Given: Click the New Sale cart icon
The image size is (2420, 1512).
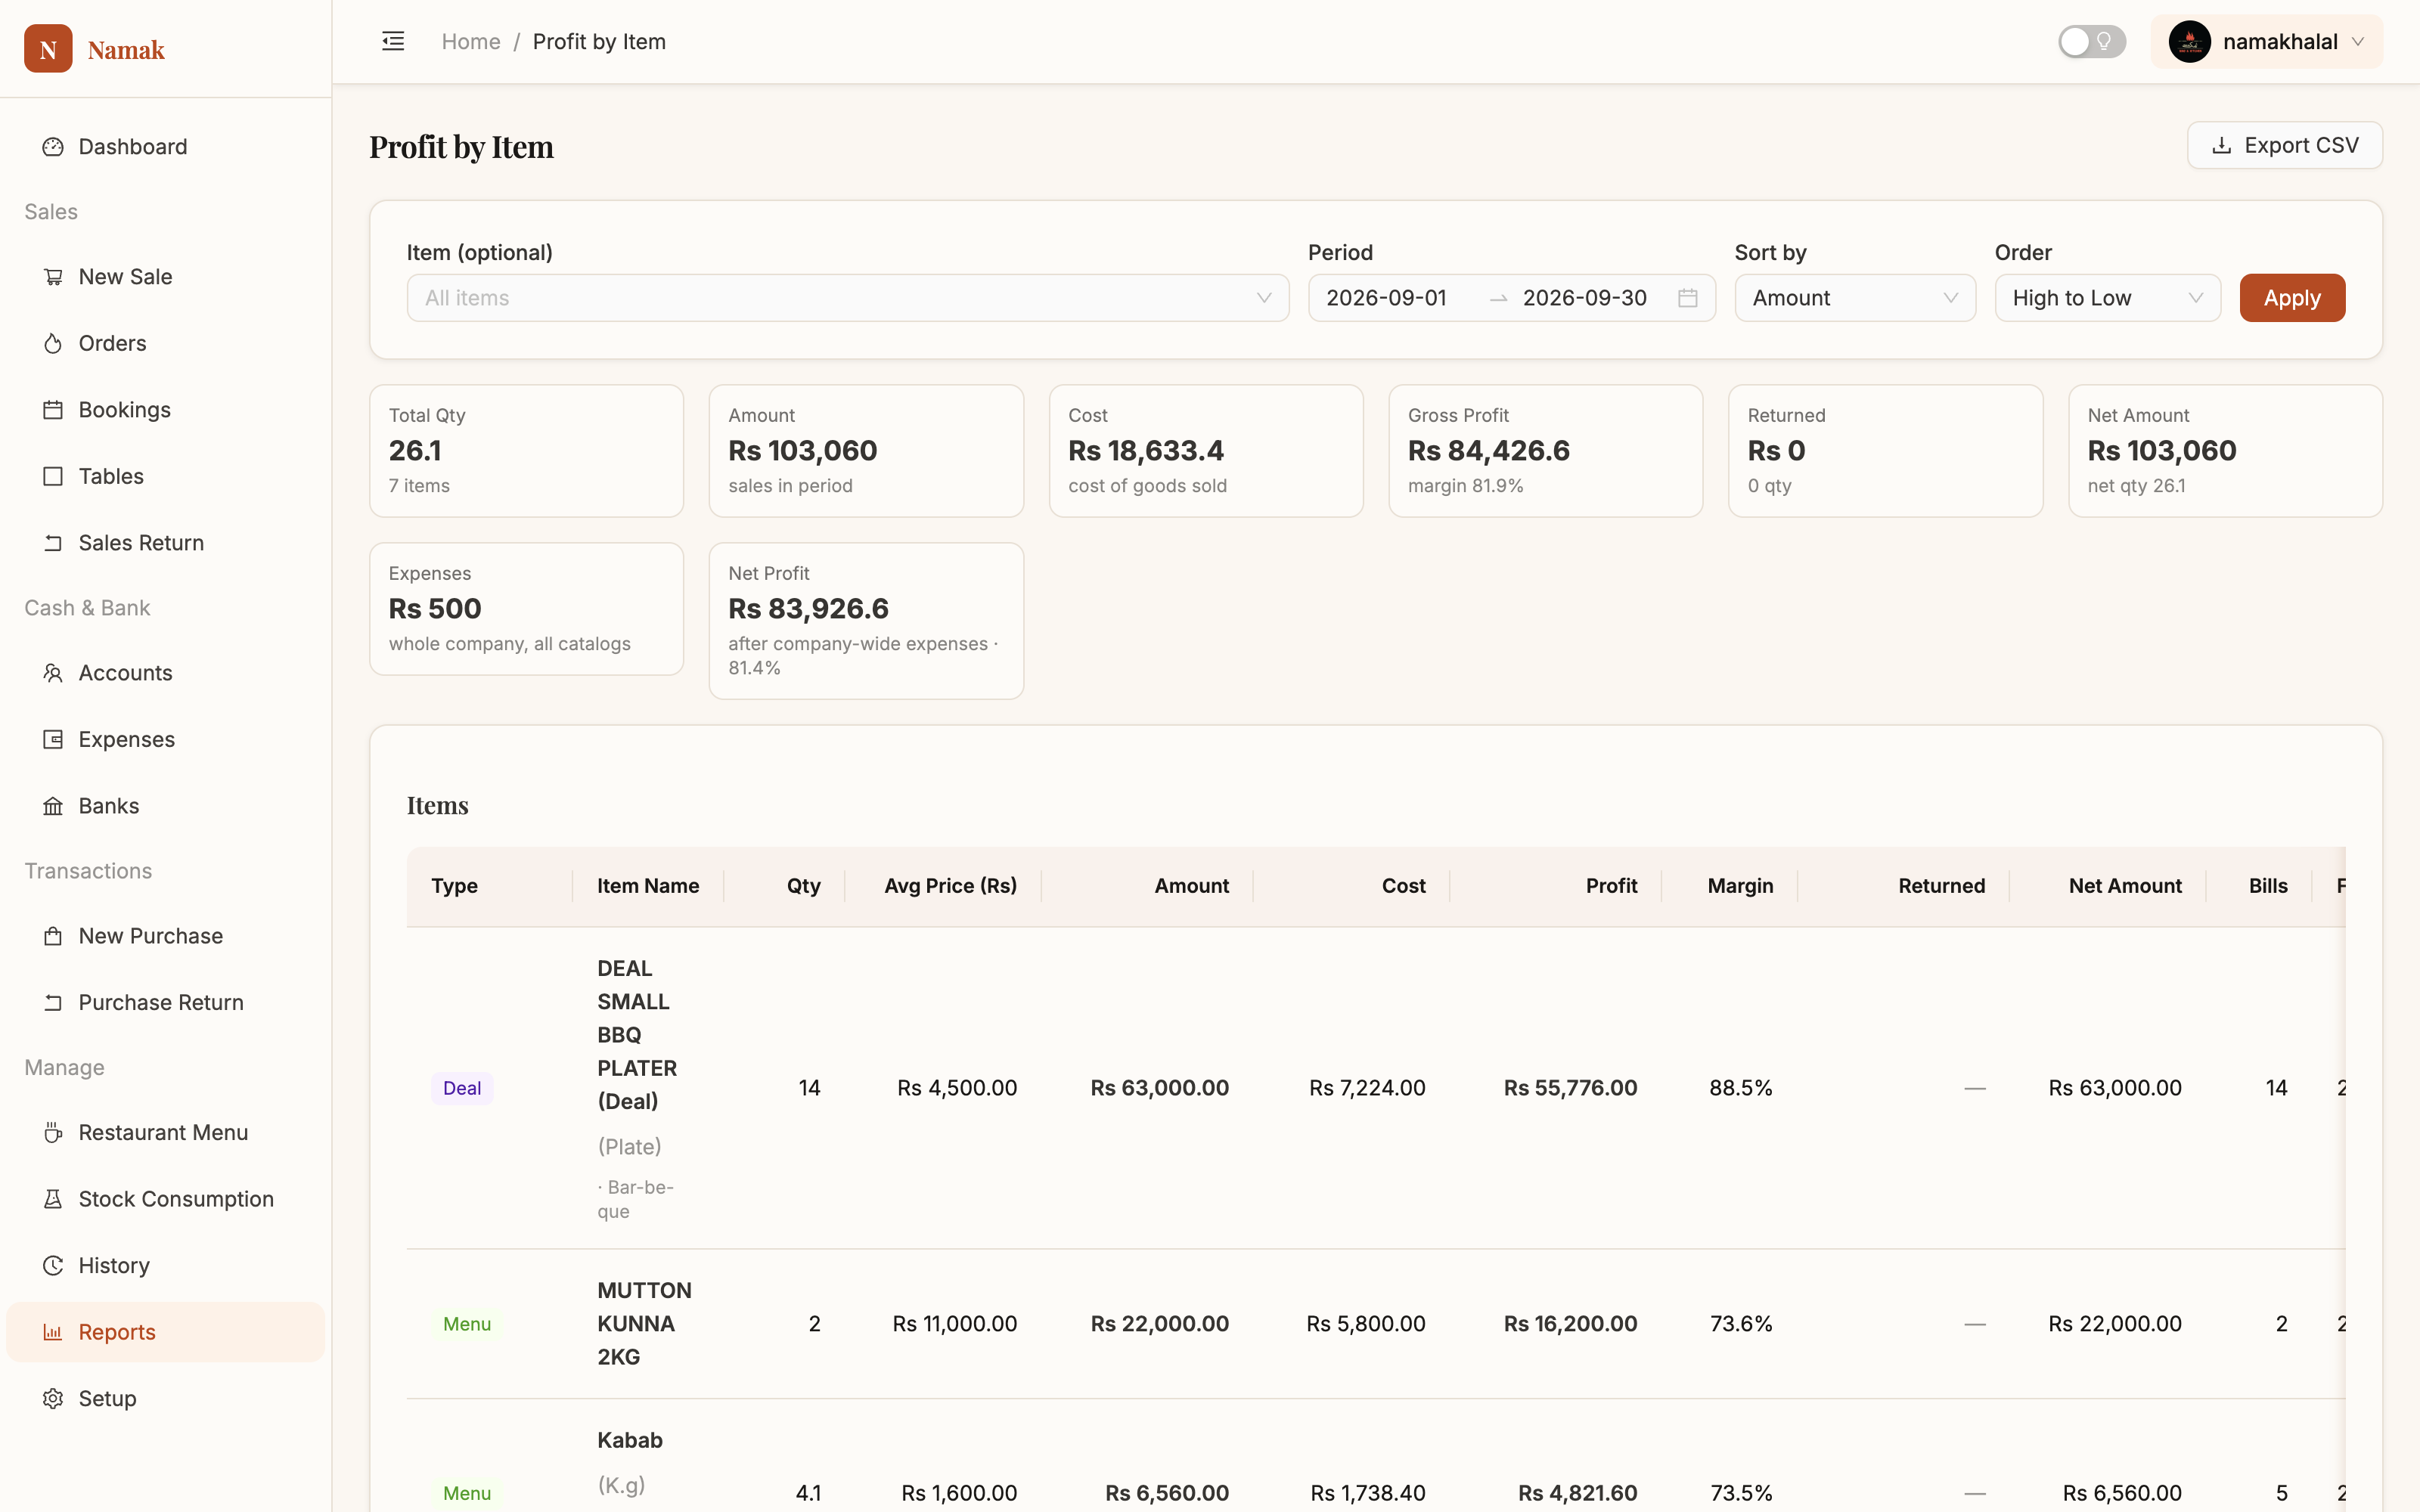Looking at the screenshot, I should pyautogui.click(x=53, y=277).
